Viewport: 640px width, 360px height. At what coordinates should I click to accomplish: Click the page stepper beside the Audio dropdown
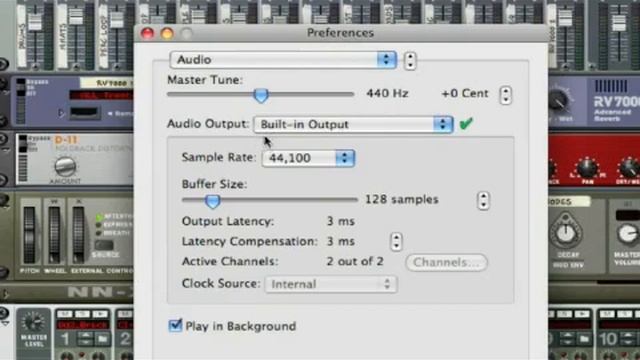pyautogui.click(x=410, y=61)
